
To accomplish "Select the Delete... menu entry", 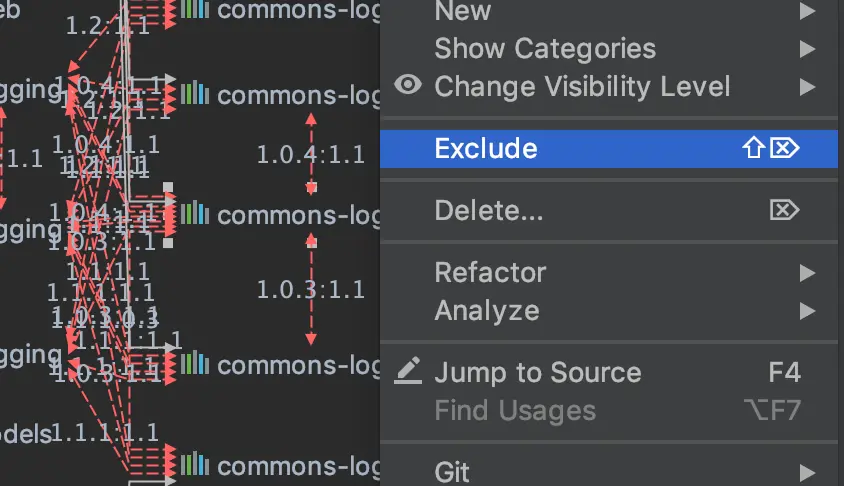I will tap(489, 210).
